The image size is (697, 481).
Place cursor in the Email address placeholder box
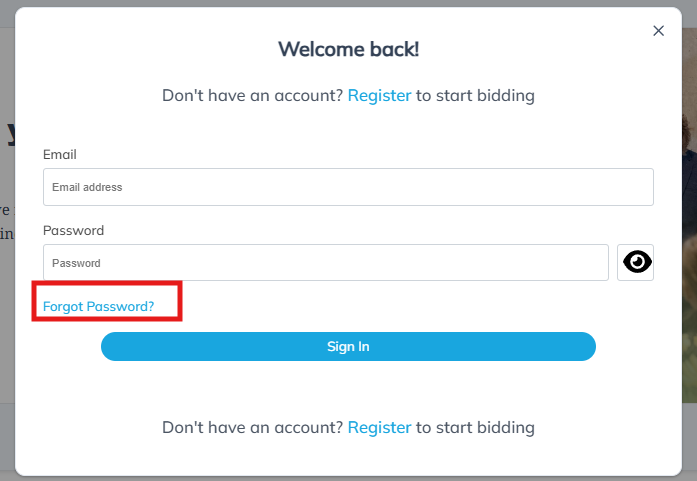(348, 187)
